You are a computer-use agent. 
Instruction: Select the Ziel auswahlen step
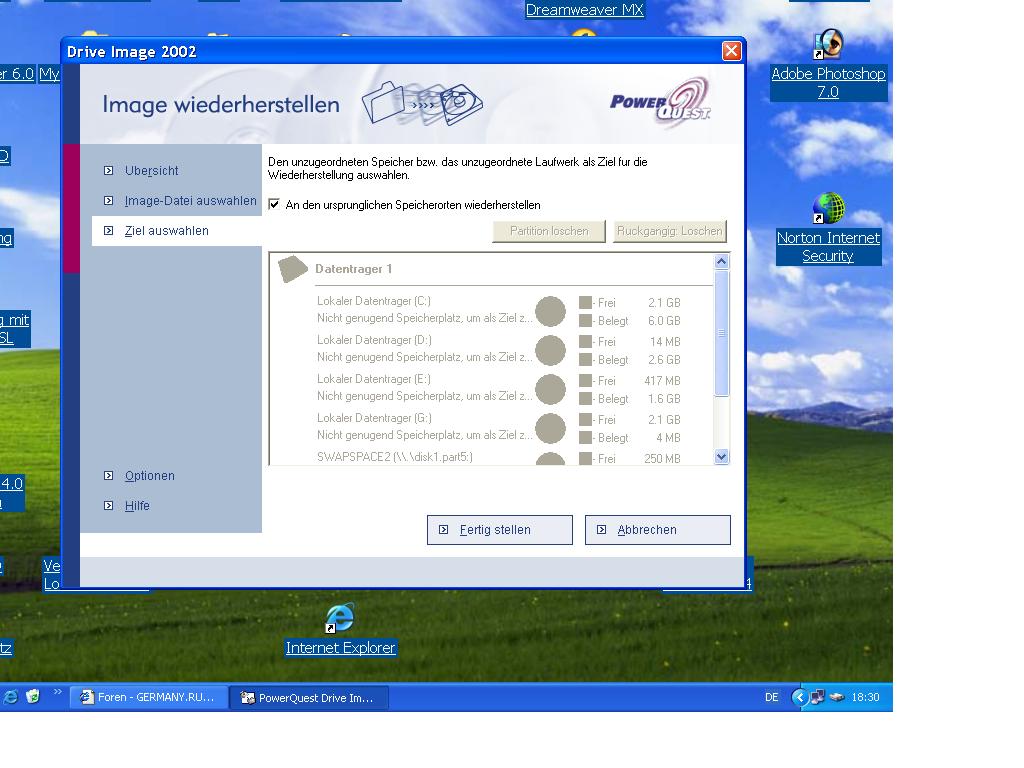[167, 231]
